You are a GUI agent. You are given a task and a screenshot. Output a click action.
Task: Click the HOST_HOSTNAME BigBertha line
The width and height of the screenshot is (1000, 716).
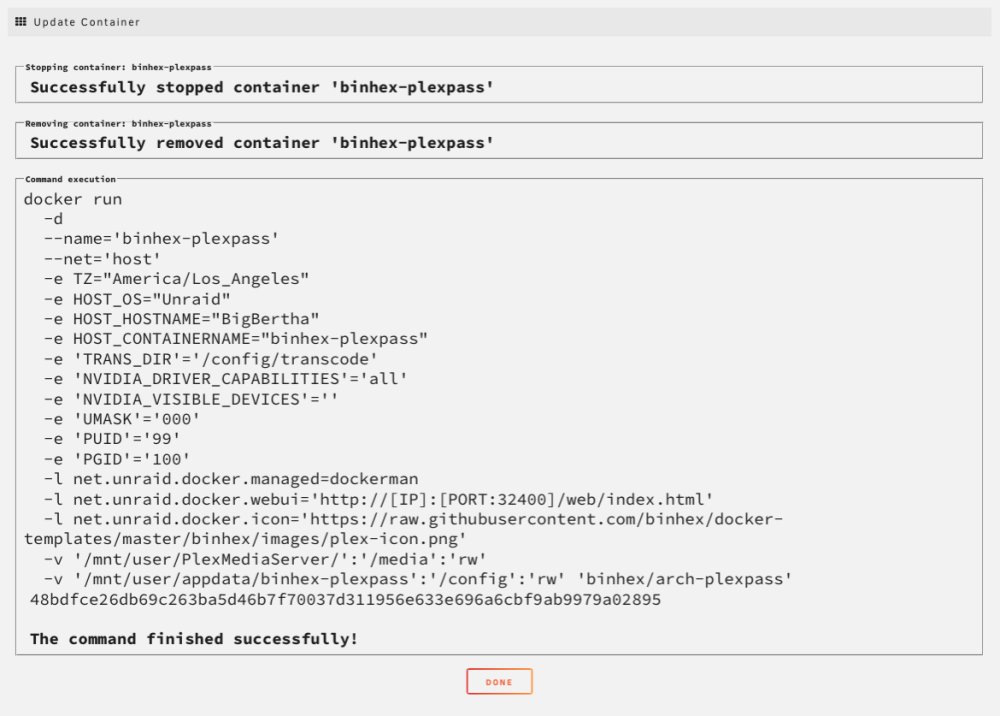tap(181, 319)
